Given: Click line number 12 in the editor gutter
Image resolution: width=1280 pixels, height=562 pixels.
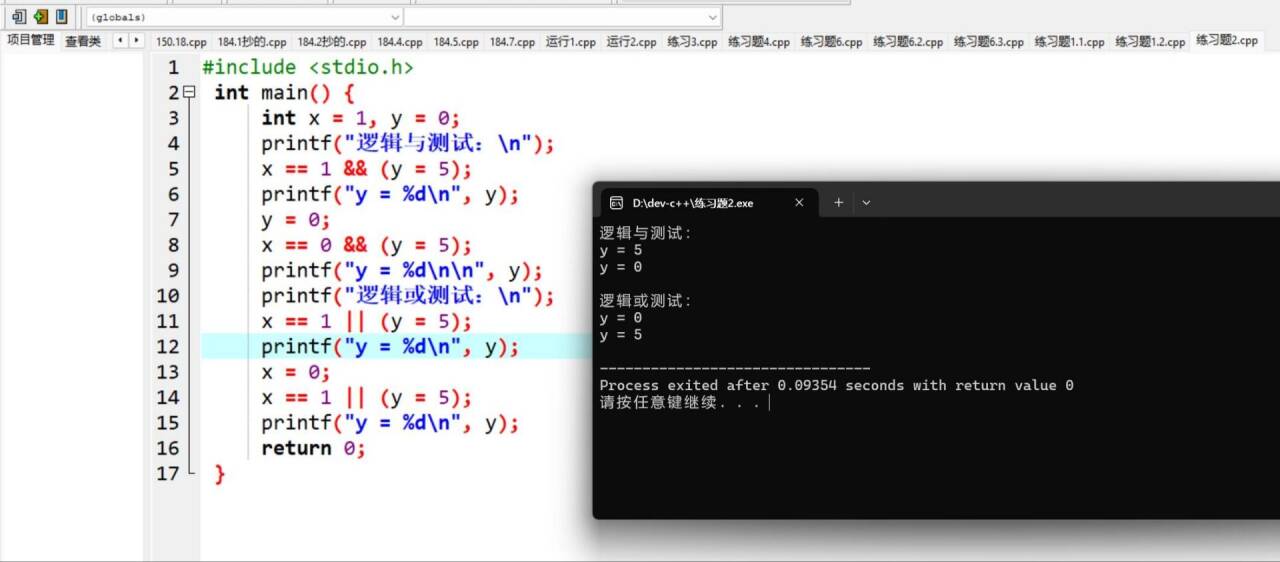Looking at the screenshot, I should tap(168, 347).
